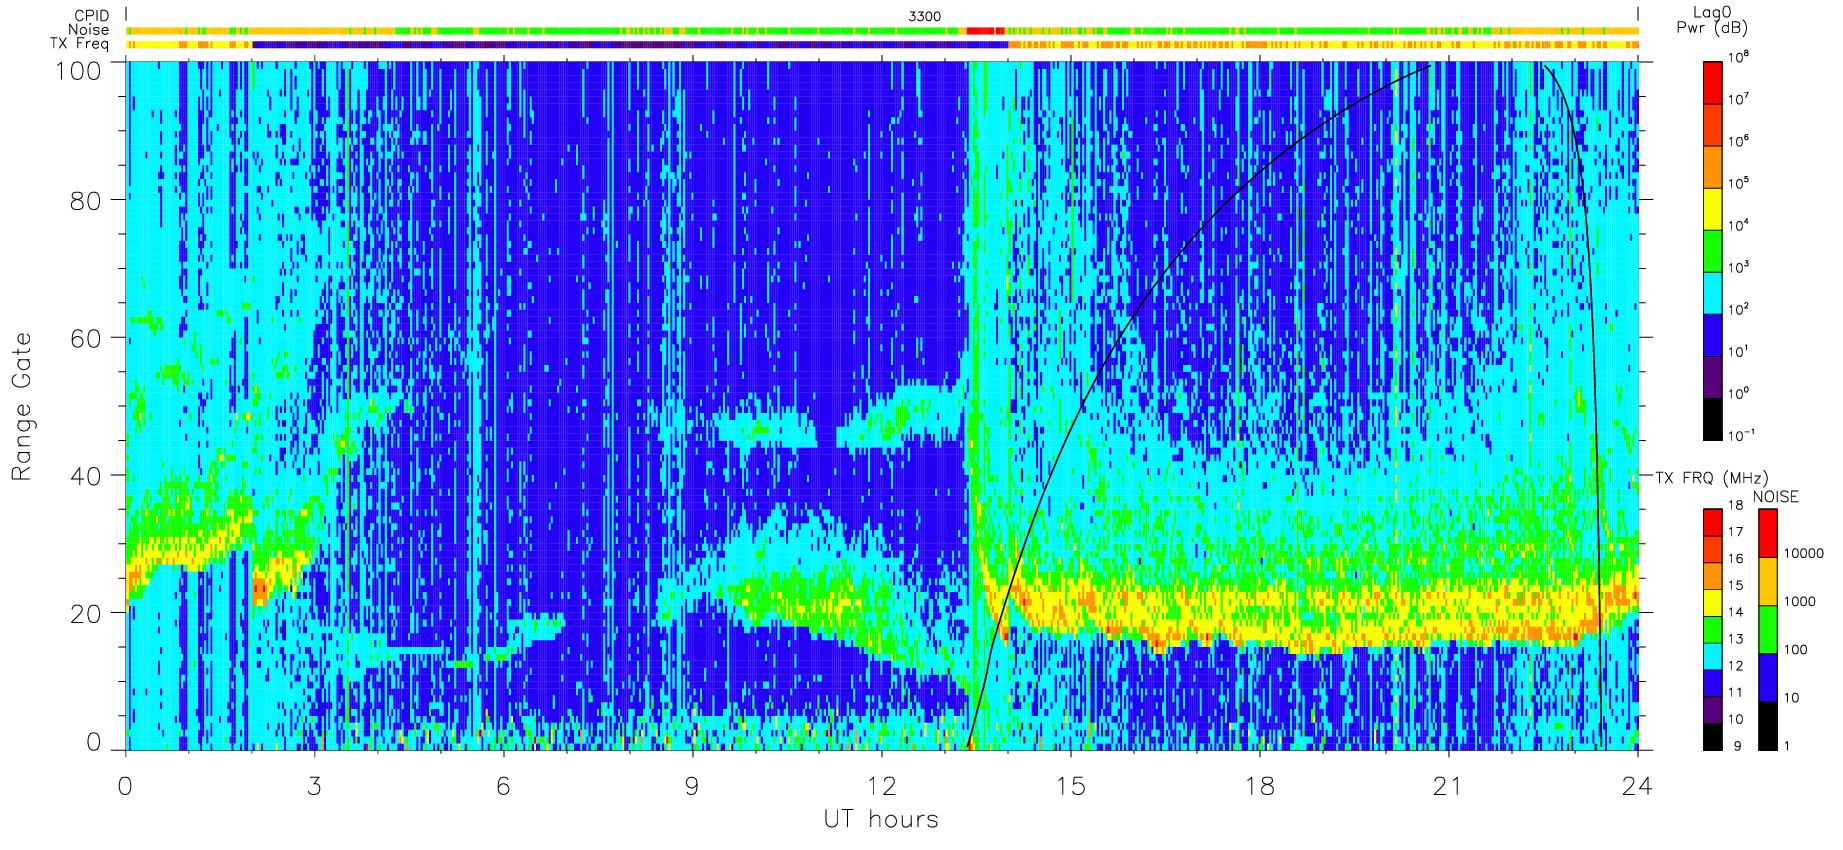Click x-axis tick label '3'
Screen dimensions: 1843x850
point(314,787)
